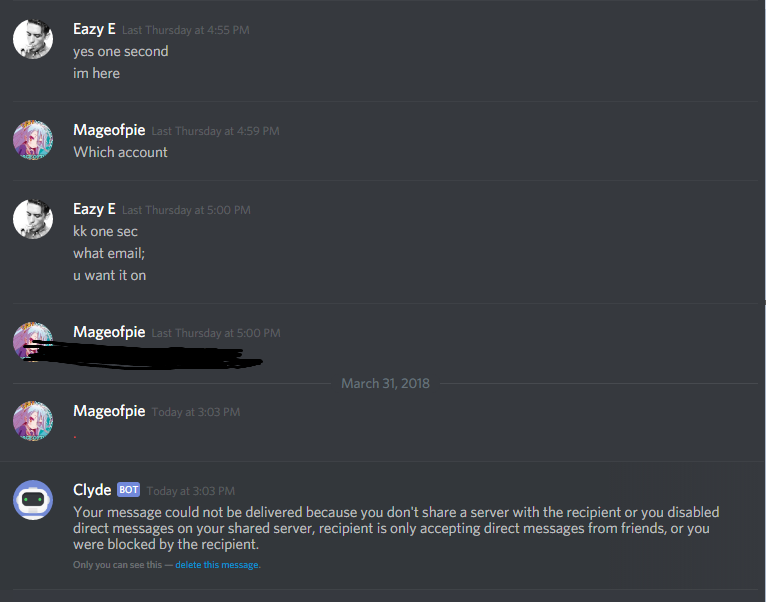Open the Clyde username
The image size is (766, 602).
(92, 490)
